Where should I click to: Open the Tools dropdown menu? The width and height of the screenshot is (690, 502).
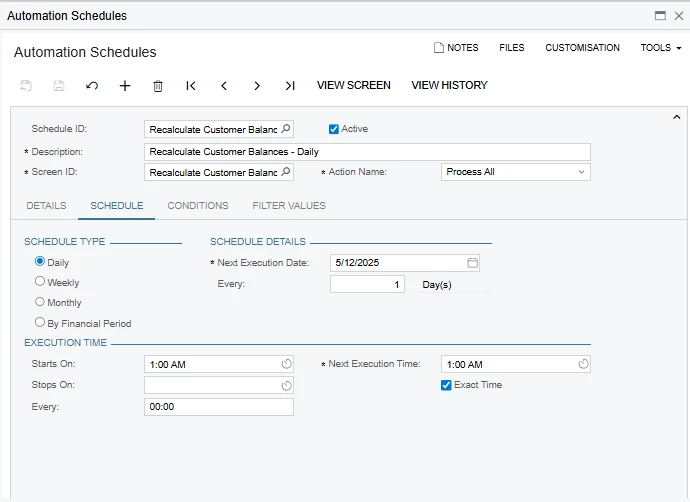click(x=661, y=48)
